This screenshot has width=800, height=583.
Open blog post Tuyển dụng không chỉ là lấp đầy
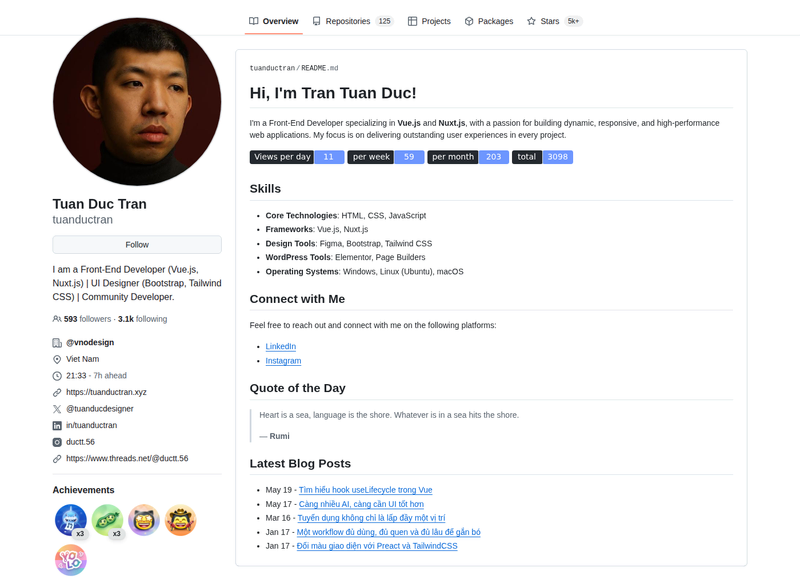tap(371, 518)
